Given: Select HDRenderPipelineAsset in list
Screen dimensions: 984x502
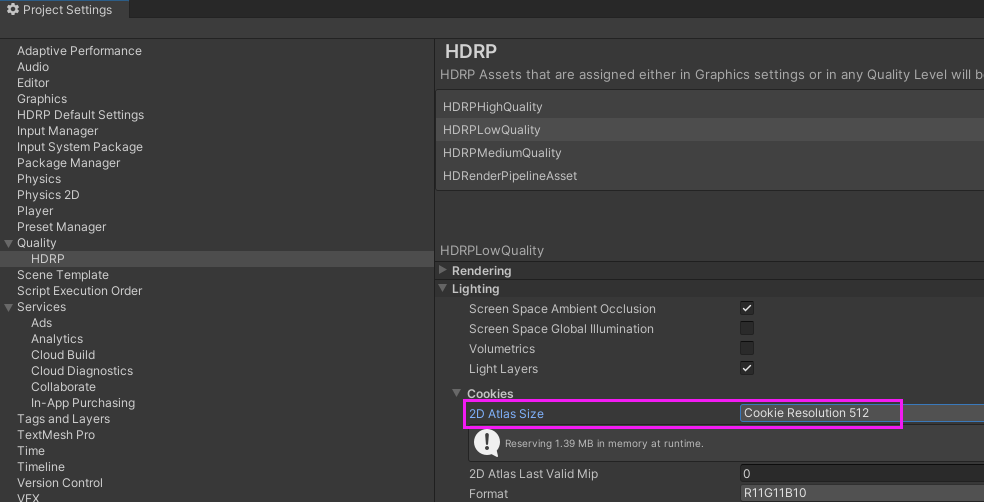Looking at the screenshot, I should [x=710, y=176].
